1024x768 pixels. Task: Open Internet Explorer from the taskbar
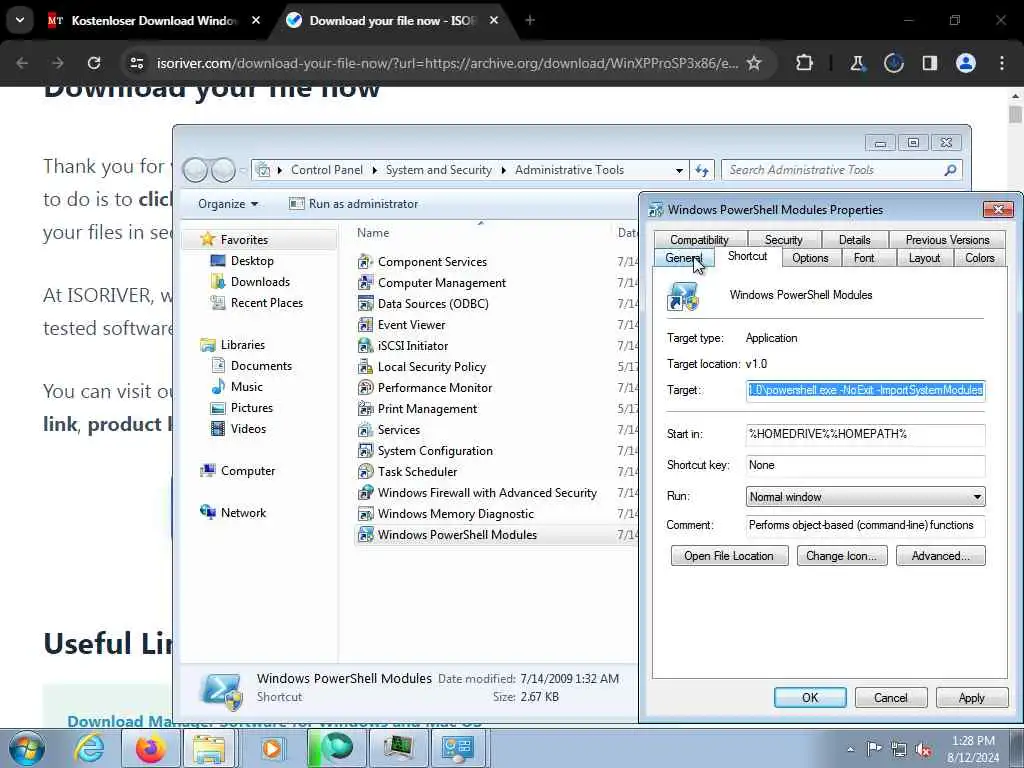click(x=88, y=748)
